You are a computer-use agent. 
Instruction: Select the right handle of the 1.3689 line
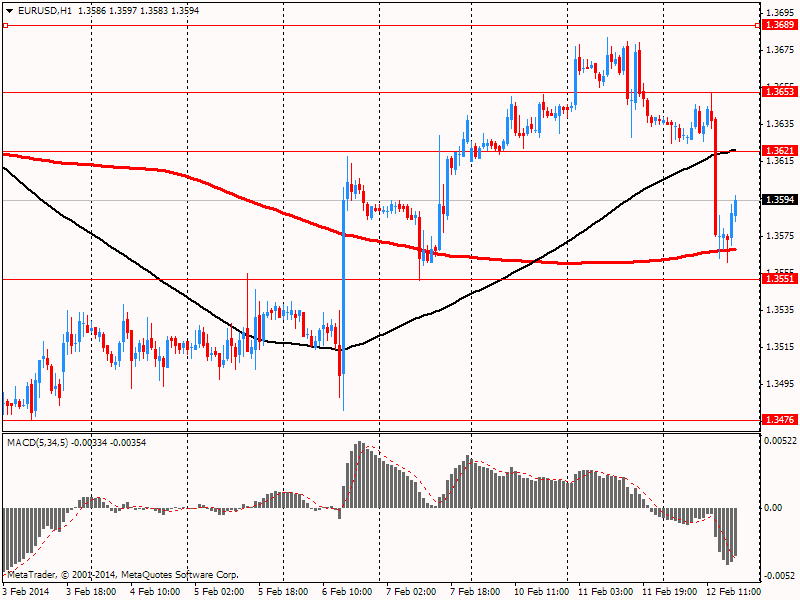click(758, 25)
